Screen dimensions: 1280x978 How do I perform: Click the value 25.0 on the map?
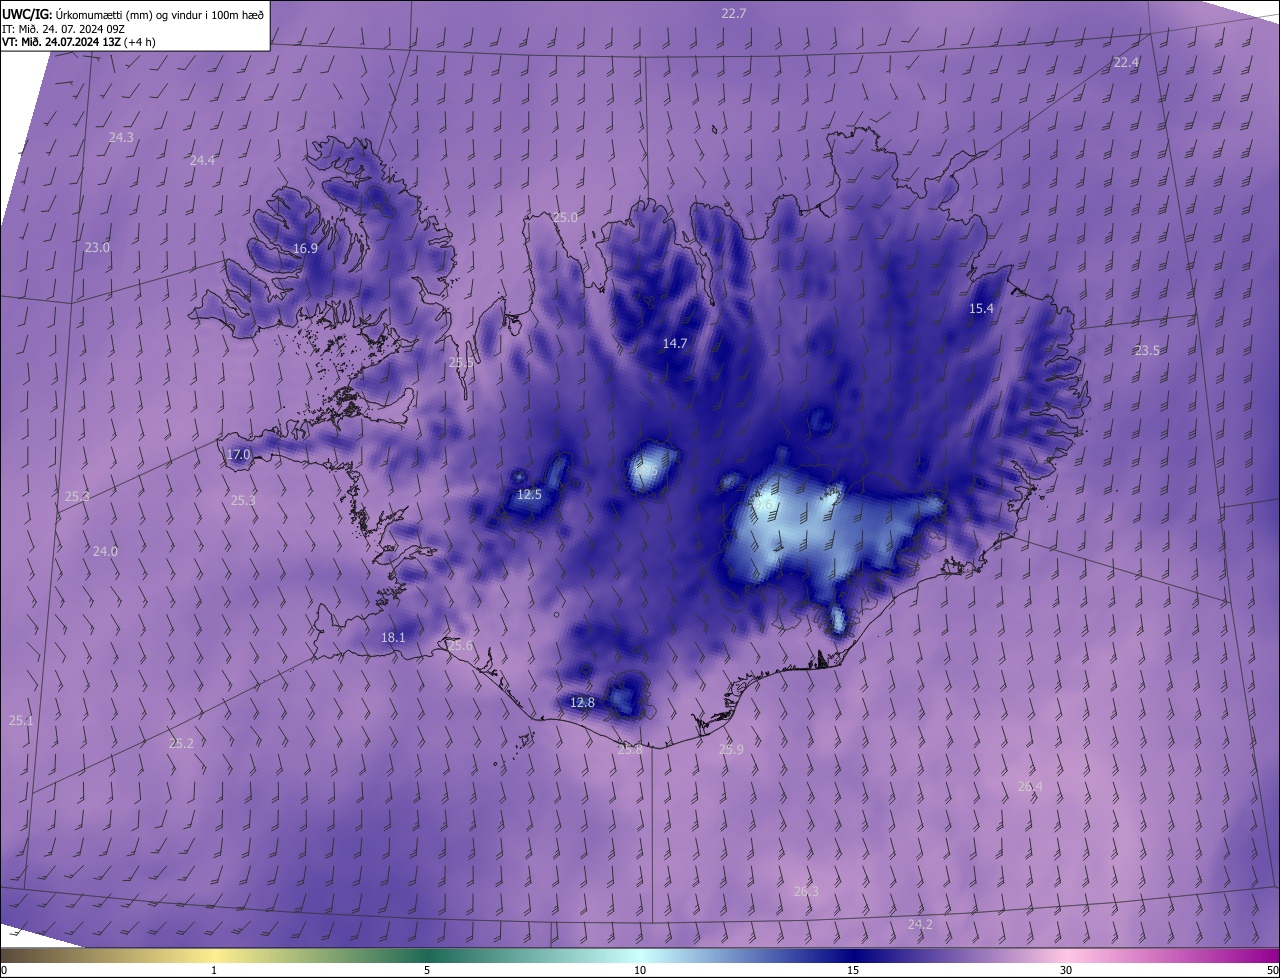[x=565, y=217]
